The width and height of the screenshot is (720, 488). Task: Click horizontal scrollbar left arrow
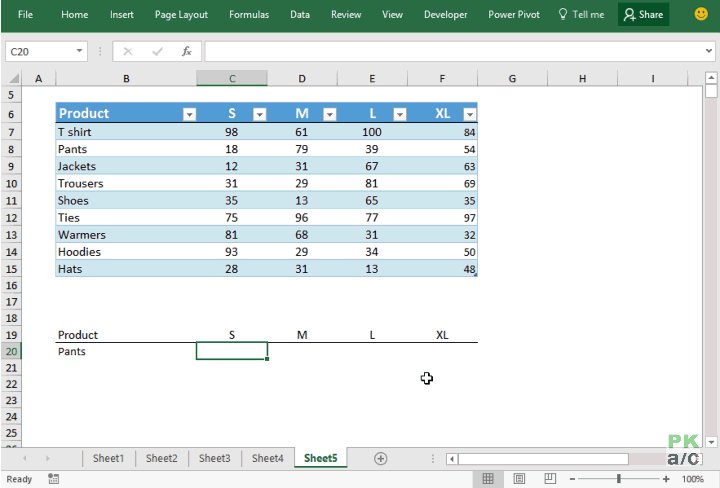(x=452, y=459)
